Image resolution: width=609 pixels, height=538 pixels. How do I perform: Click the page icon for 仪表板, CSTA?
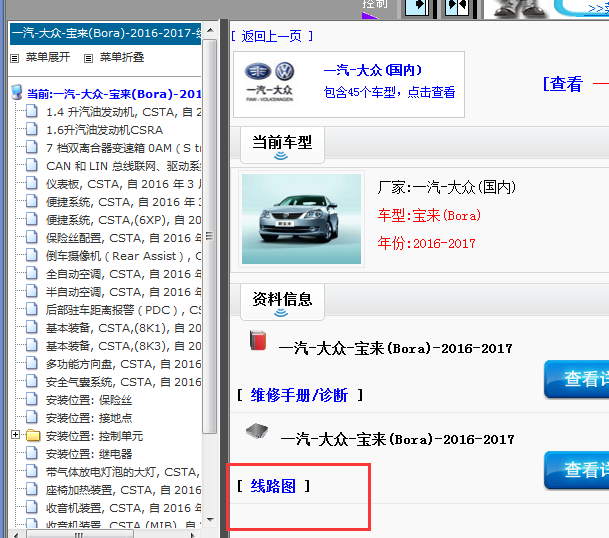32,183
